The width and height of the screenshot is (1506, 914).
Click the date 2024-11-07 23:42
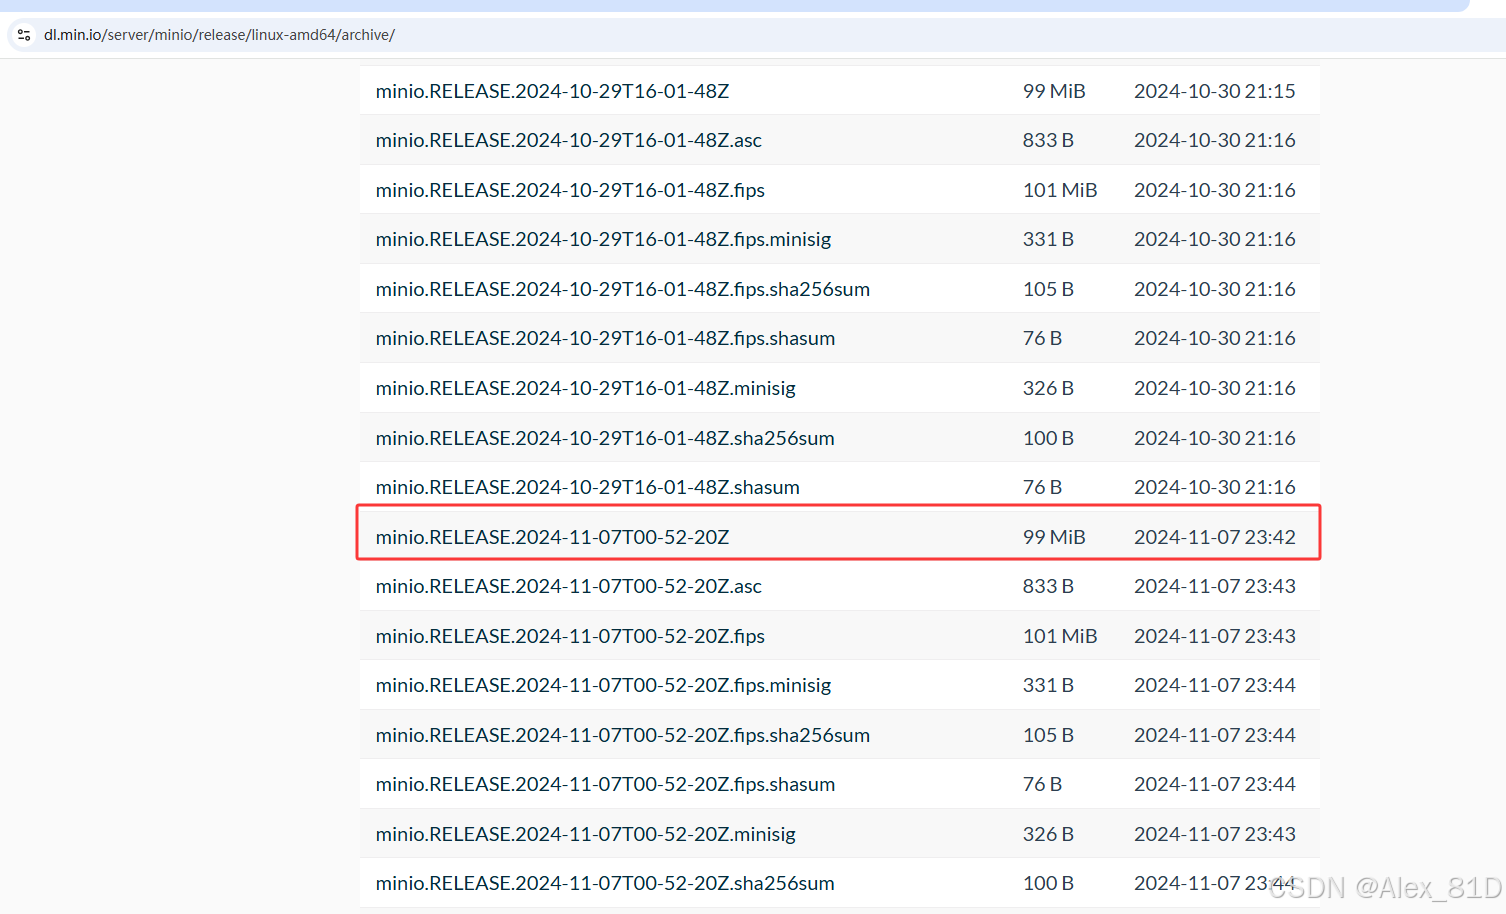point(1214,537)
